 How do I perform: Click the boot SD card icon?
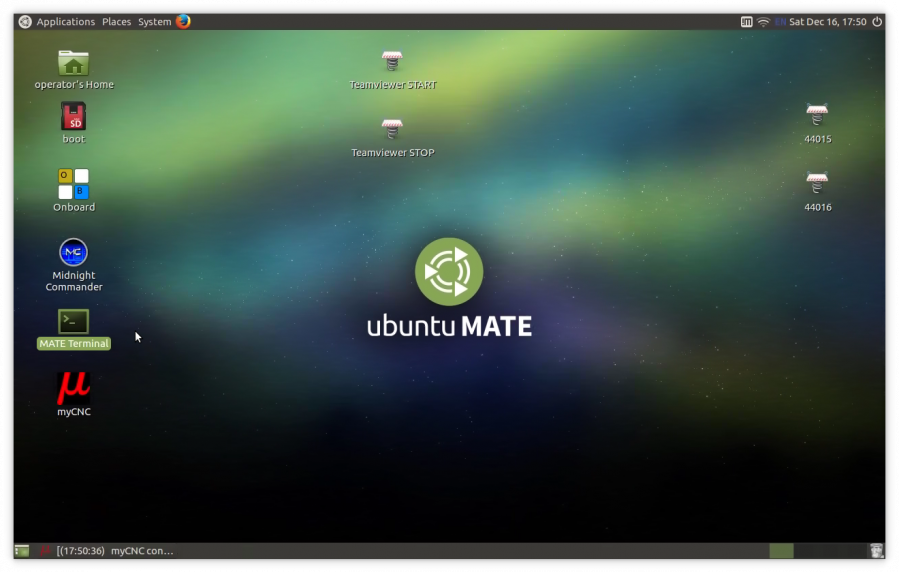tap(73, 117)
